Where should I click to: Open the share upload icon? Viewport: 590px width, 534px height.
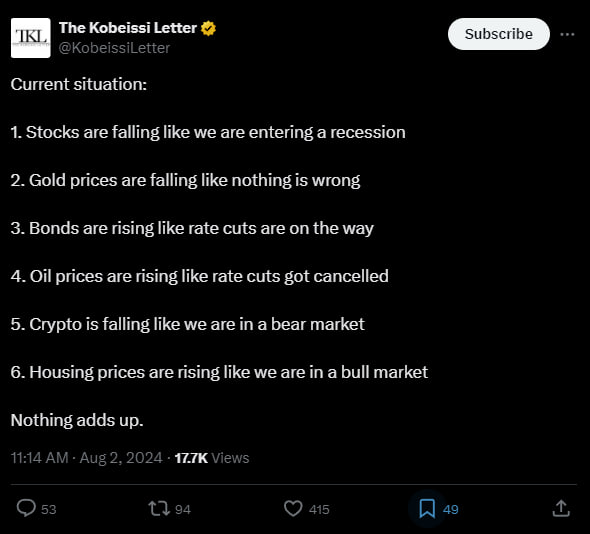tap(561, 508)
